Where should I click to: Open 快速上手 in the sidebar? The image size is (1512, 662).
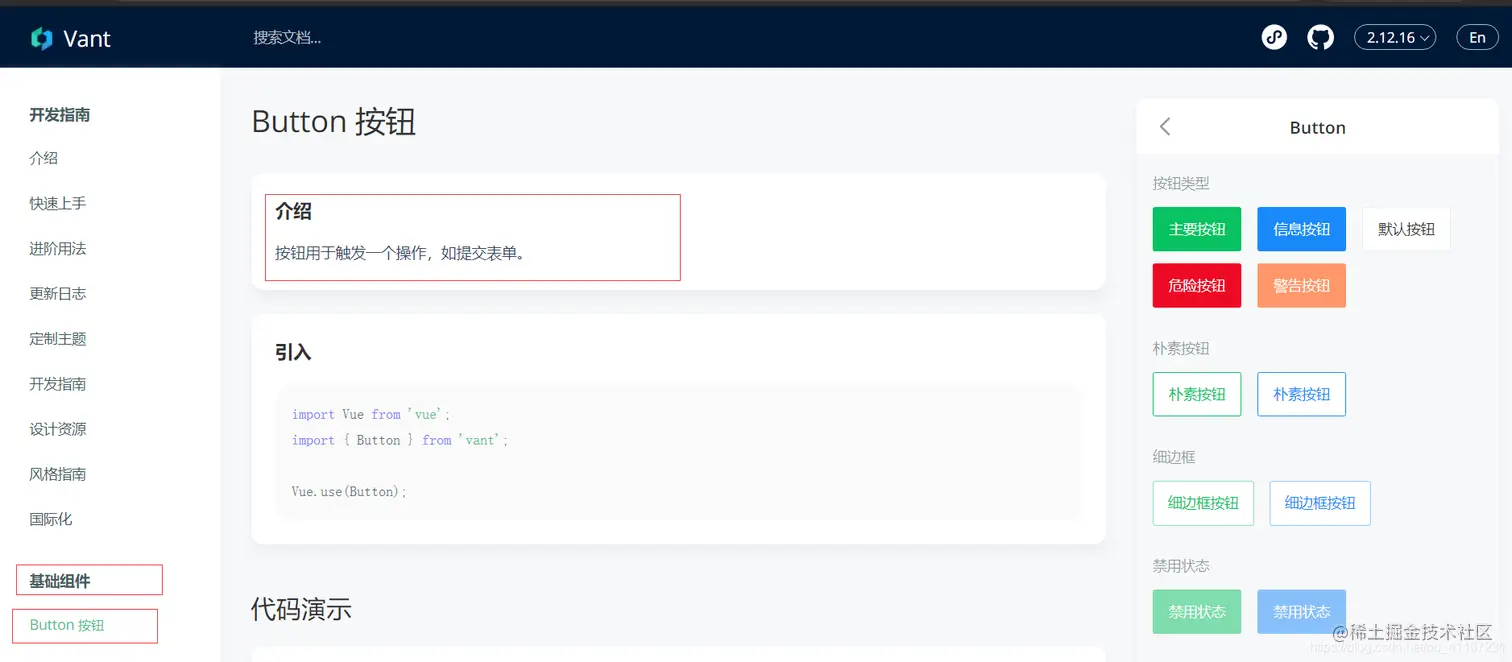coord(58,203)
